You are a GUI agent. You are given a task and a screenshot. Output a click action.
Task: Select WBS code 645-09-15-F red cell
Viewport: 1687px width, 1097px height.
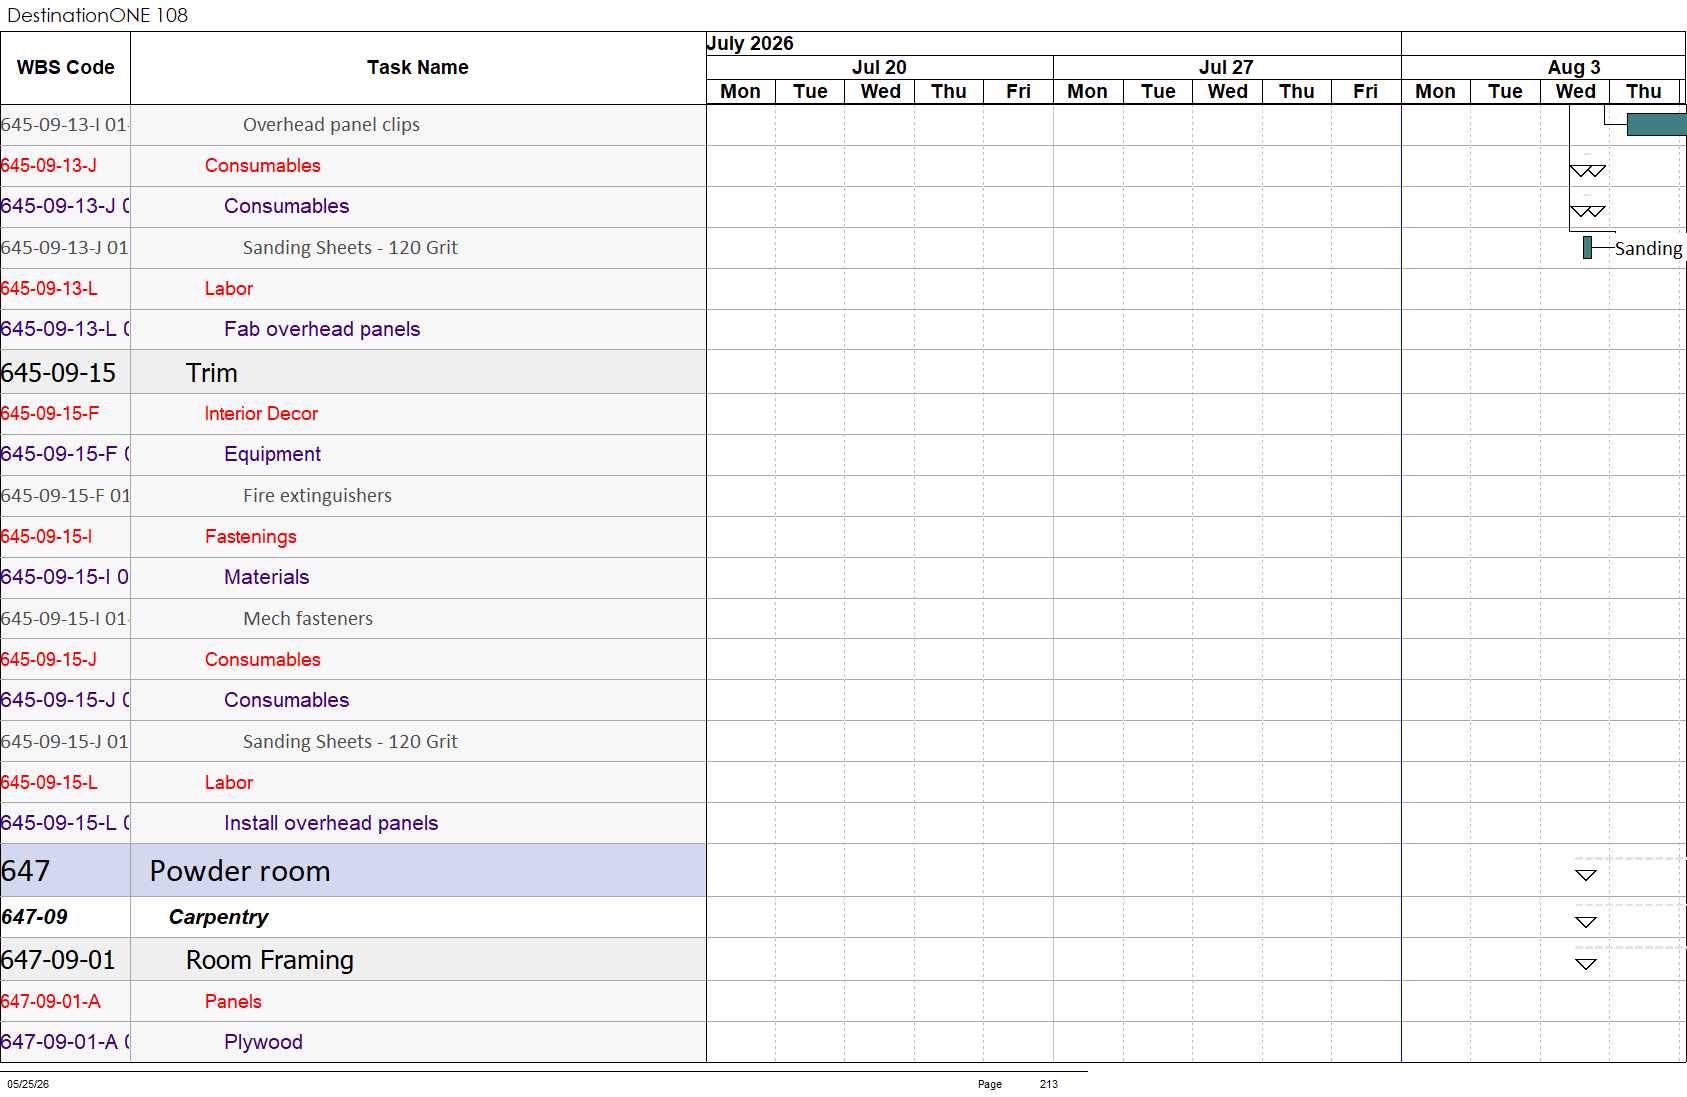tap(65, 413)
